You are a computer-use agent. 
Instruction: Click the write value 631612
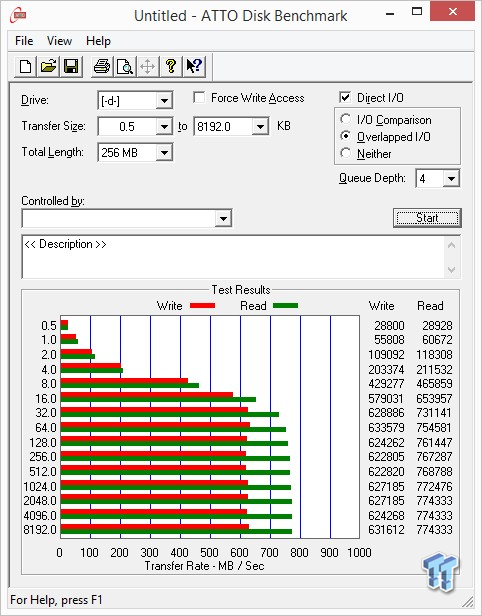pos(386,530)
